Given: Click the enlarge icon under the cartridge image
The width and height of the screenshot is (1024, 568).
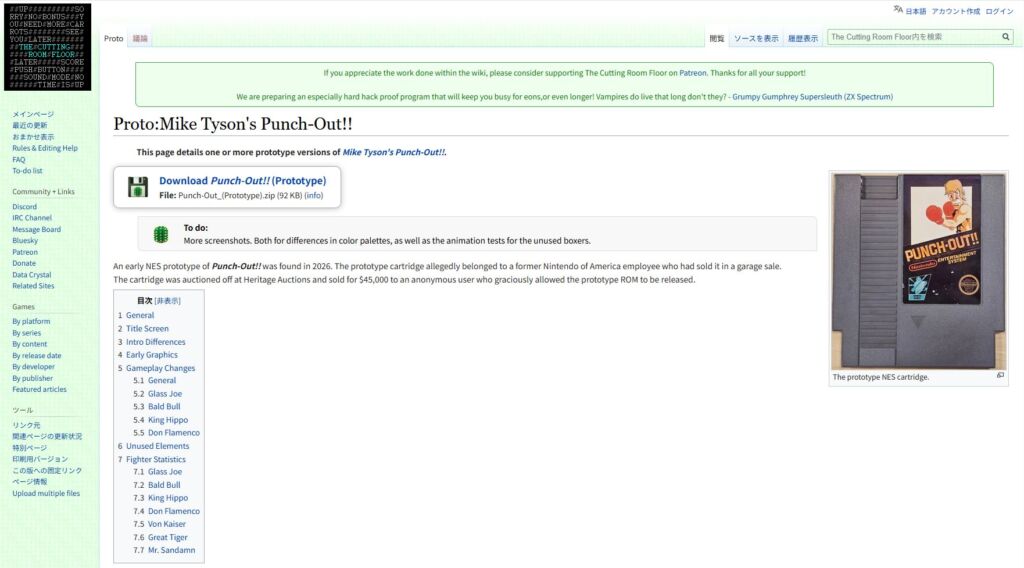Looking at the screenshot, I should pyautogui.click(x=1000, y=376).
